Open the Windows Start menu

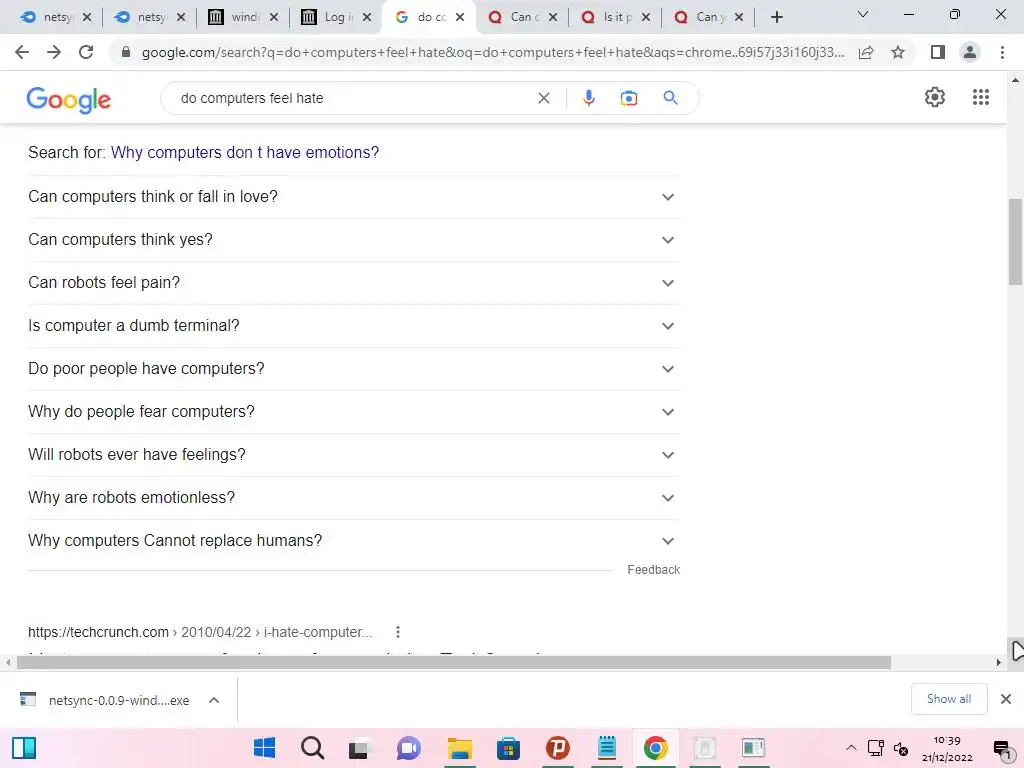[264, 748]
